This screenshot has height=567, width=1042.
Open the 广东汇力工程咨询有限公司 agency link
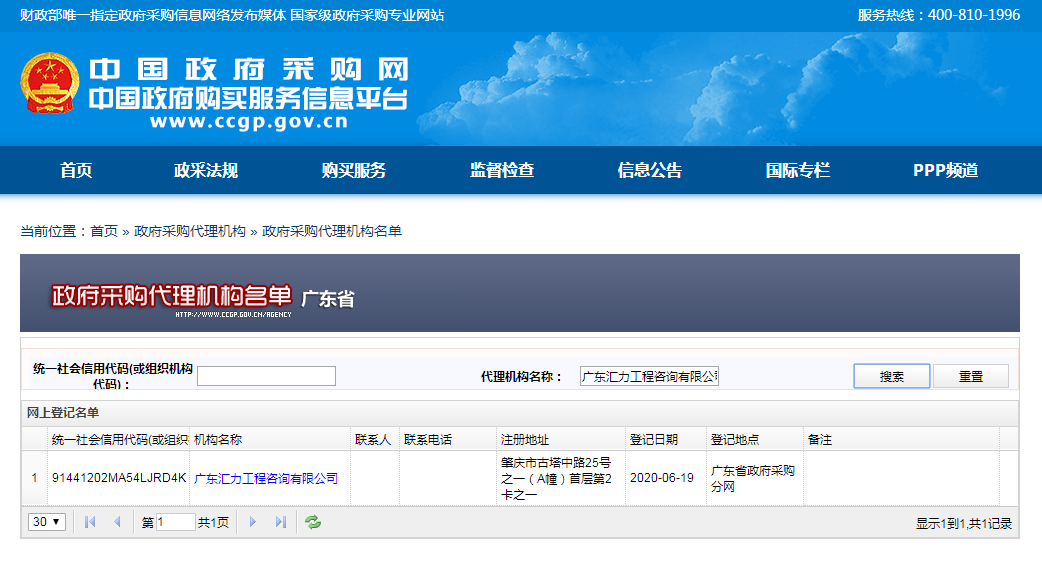point(266,478)
